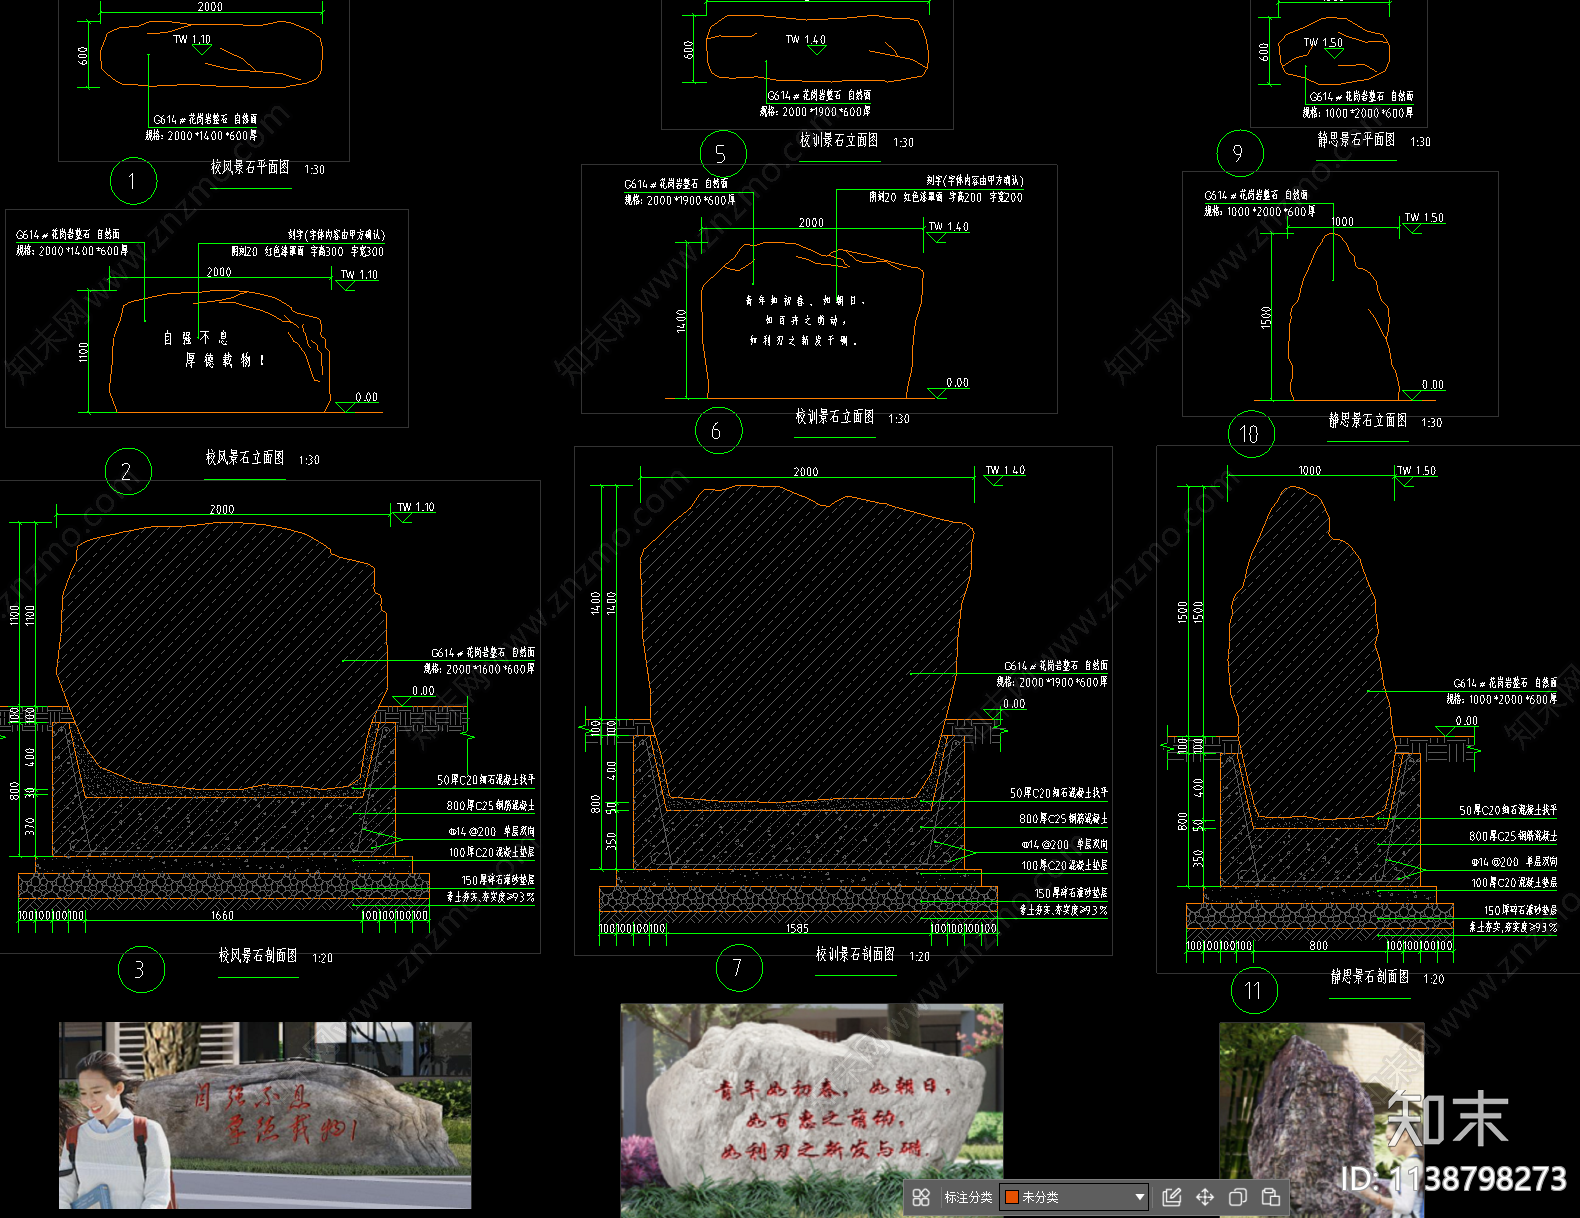The height and width of the screenshot is (1218, 1580).
Task: Click the 校风景石剖面图 title under drawing 3
Action: point(258,956)
